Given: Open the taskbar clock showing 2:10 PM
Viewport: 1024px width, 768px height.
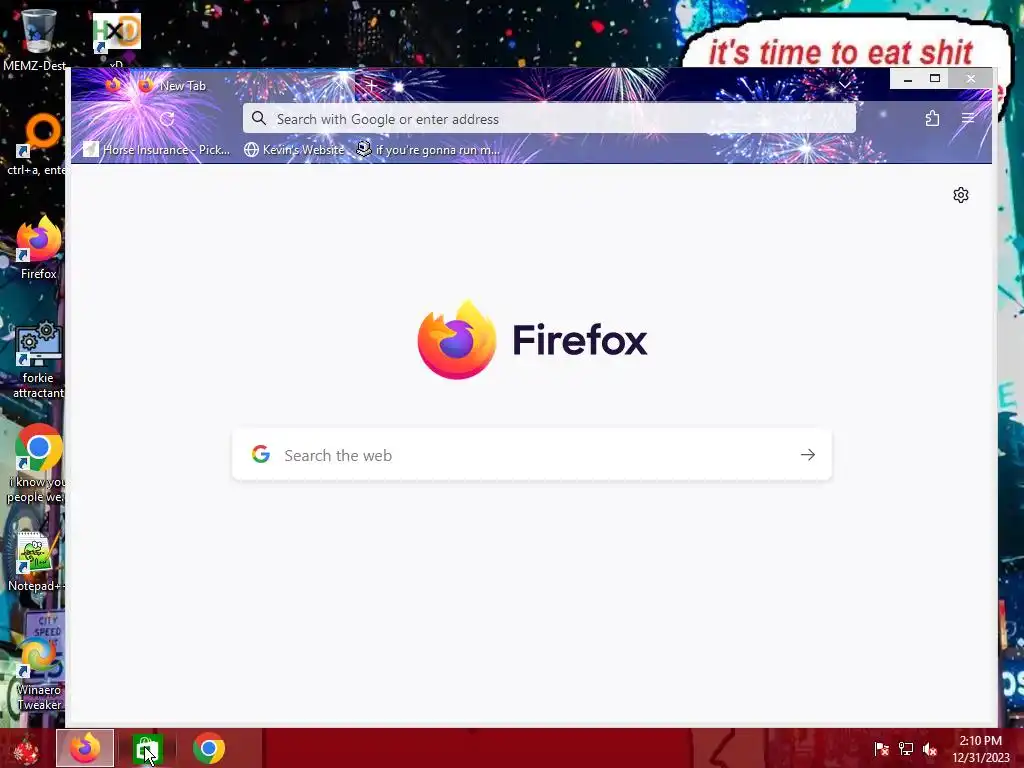Looking at the screenshot, I should (x=980, y=748).
